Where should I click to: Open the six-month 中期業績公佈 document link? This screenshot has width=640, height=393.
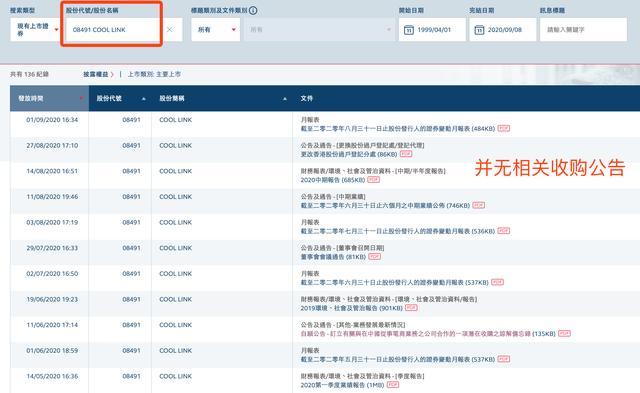pos(385,205)
